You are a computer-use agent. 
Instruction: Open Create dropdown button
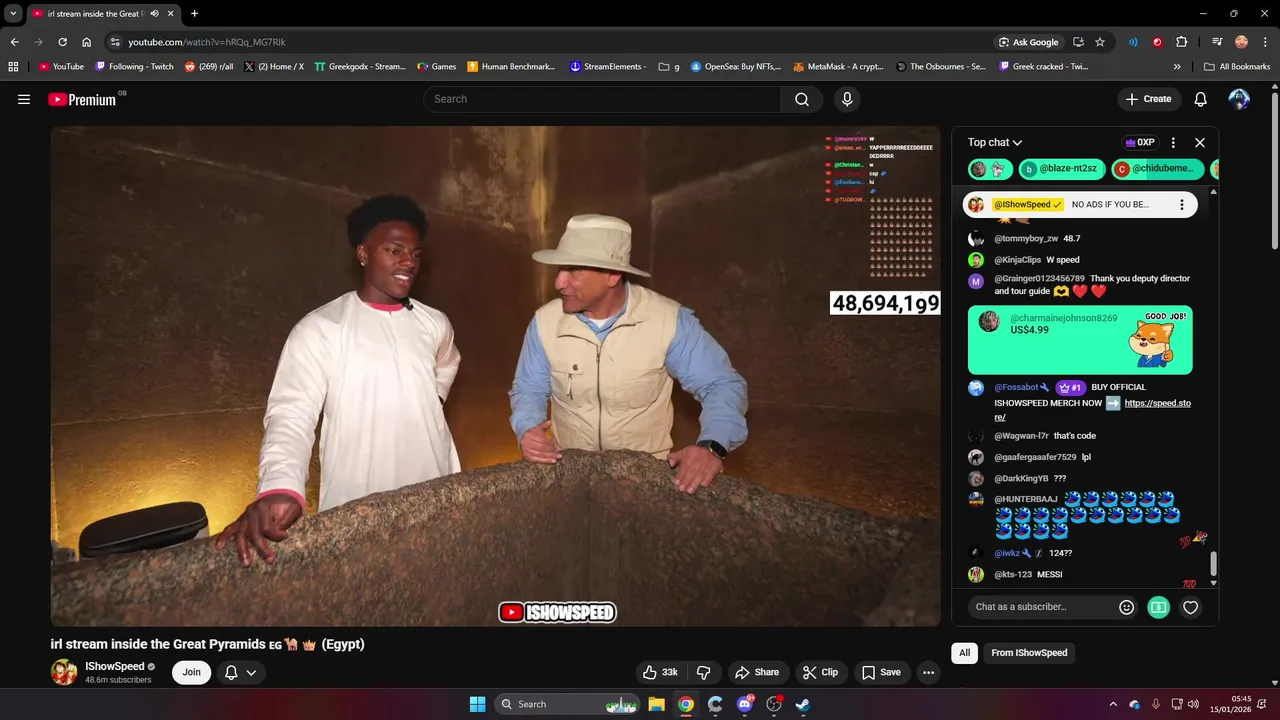pyautogui.click(x=1148, y=99)
